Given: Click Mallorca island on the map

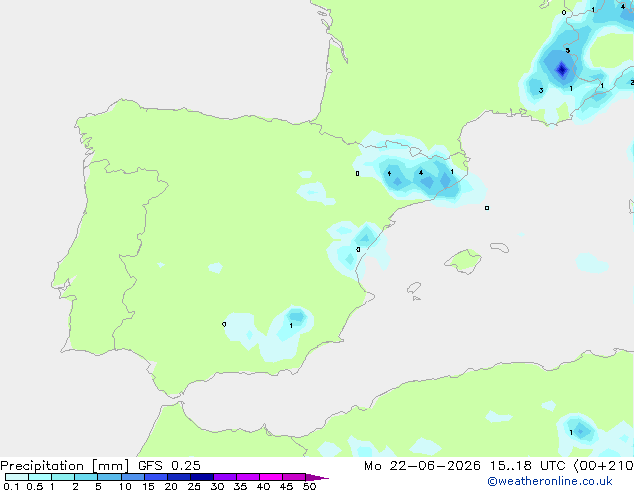Looking at the screenshot, I should 463,261.
